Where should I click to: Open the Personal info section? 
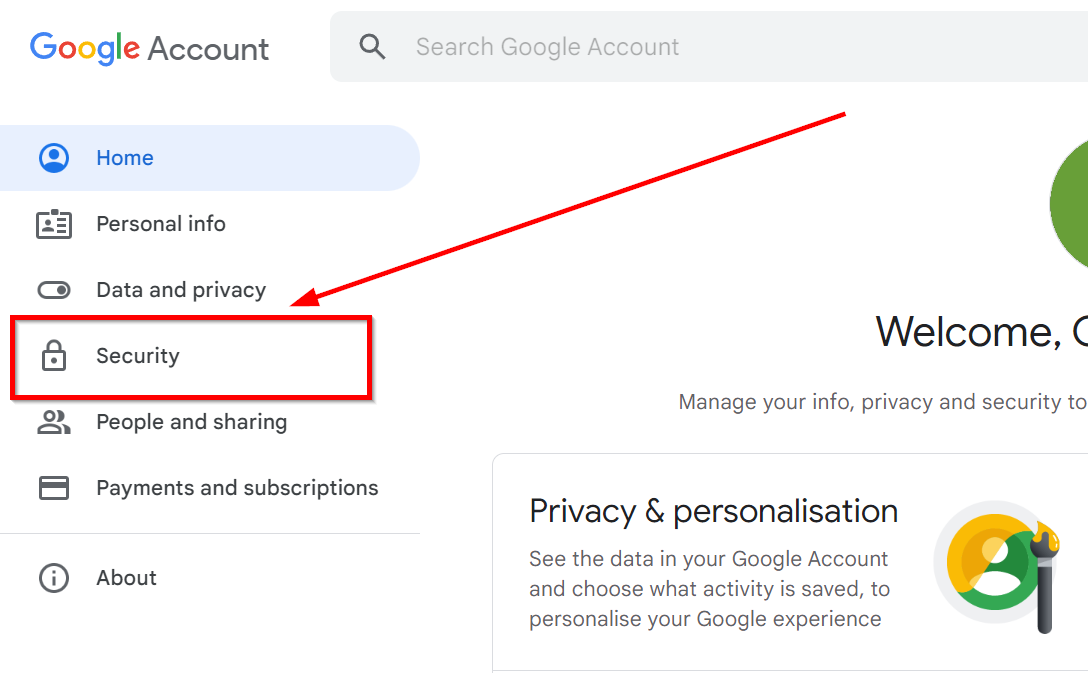[x=161, y=224]
